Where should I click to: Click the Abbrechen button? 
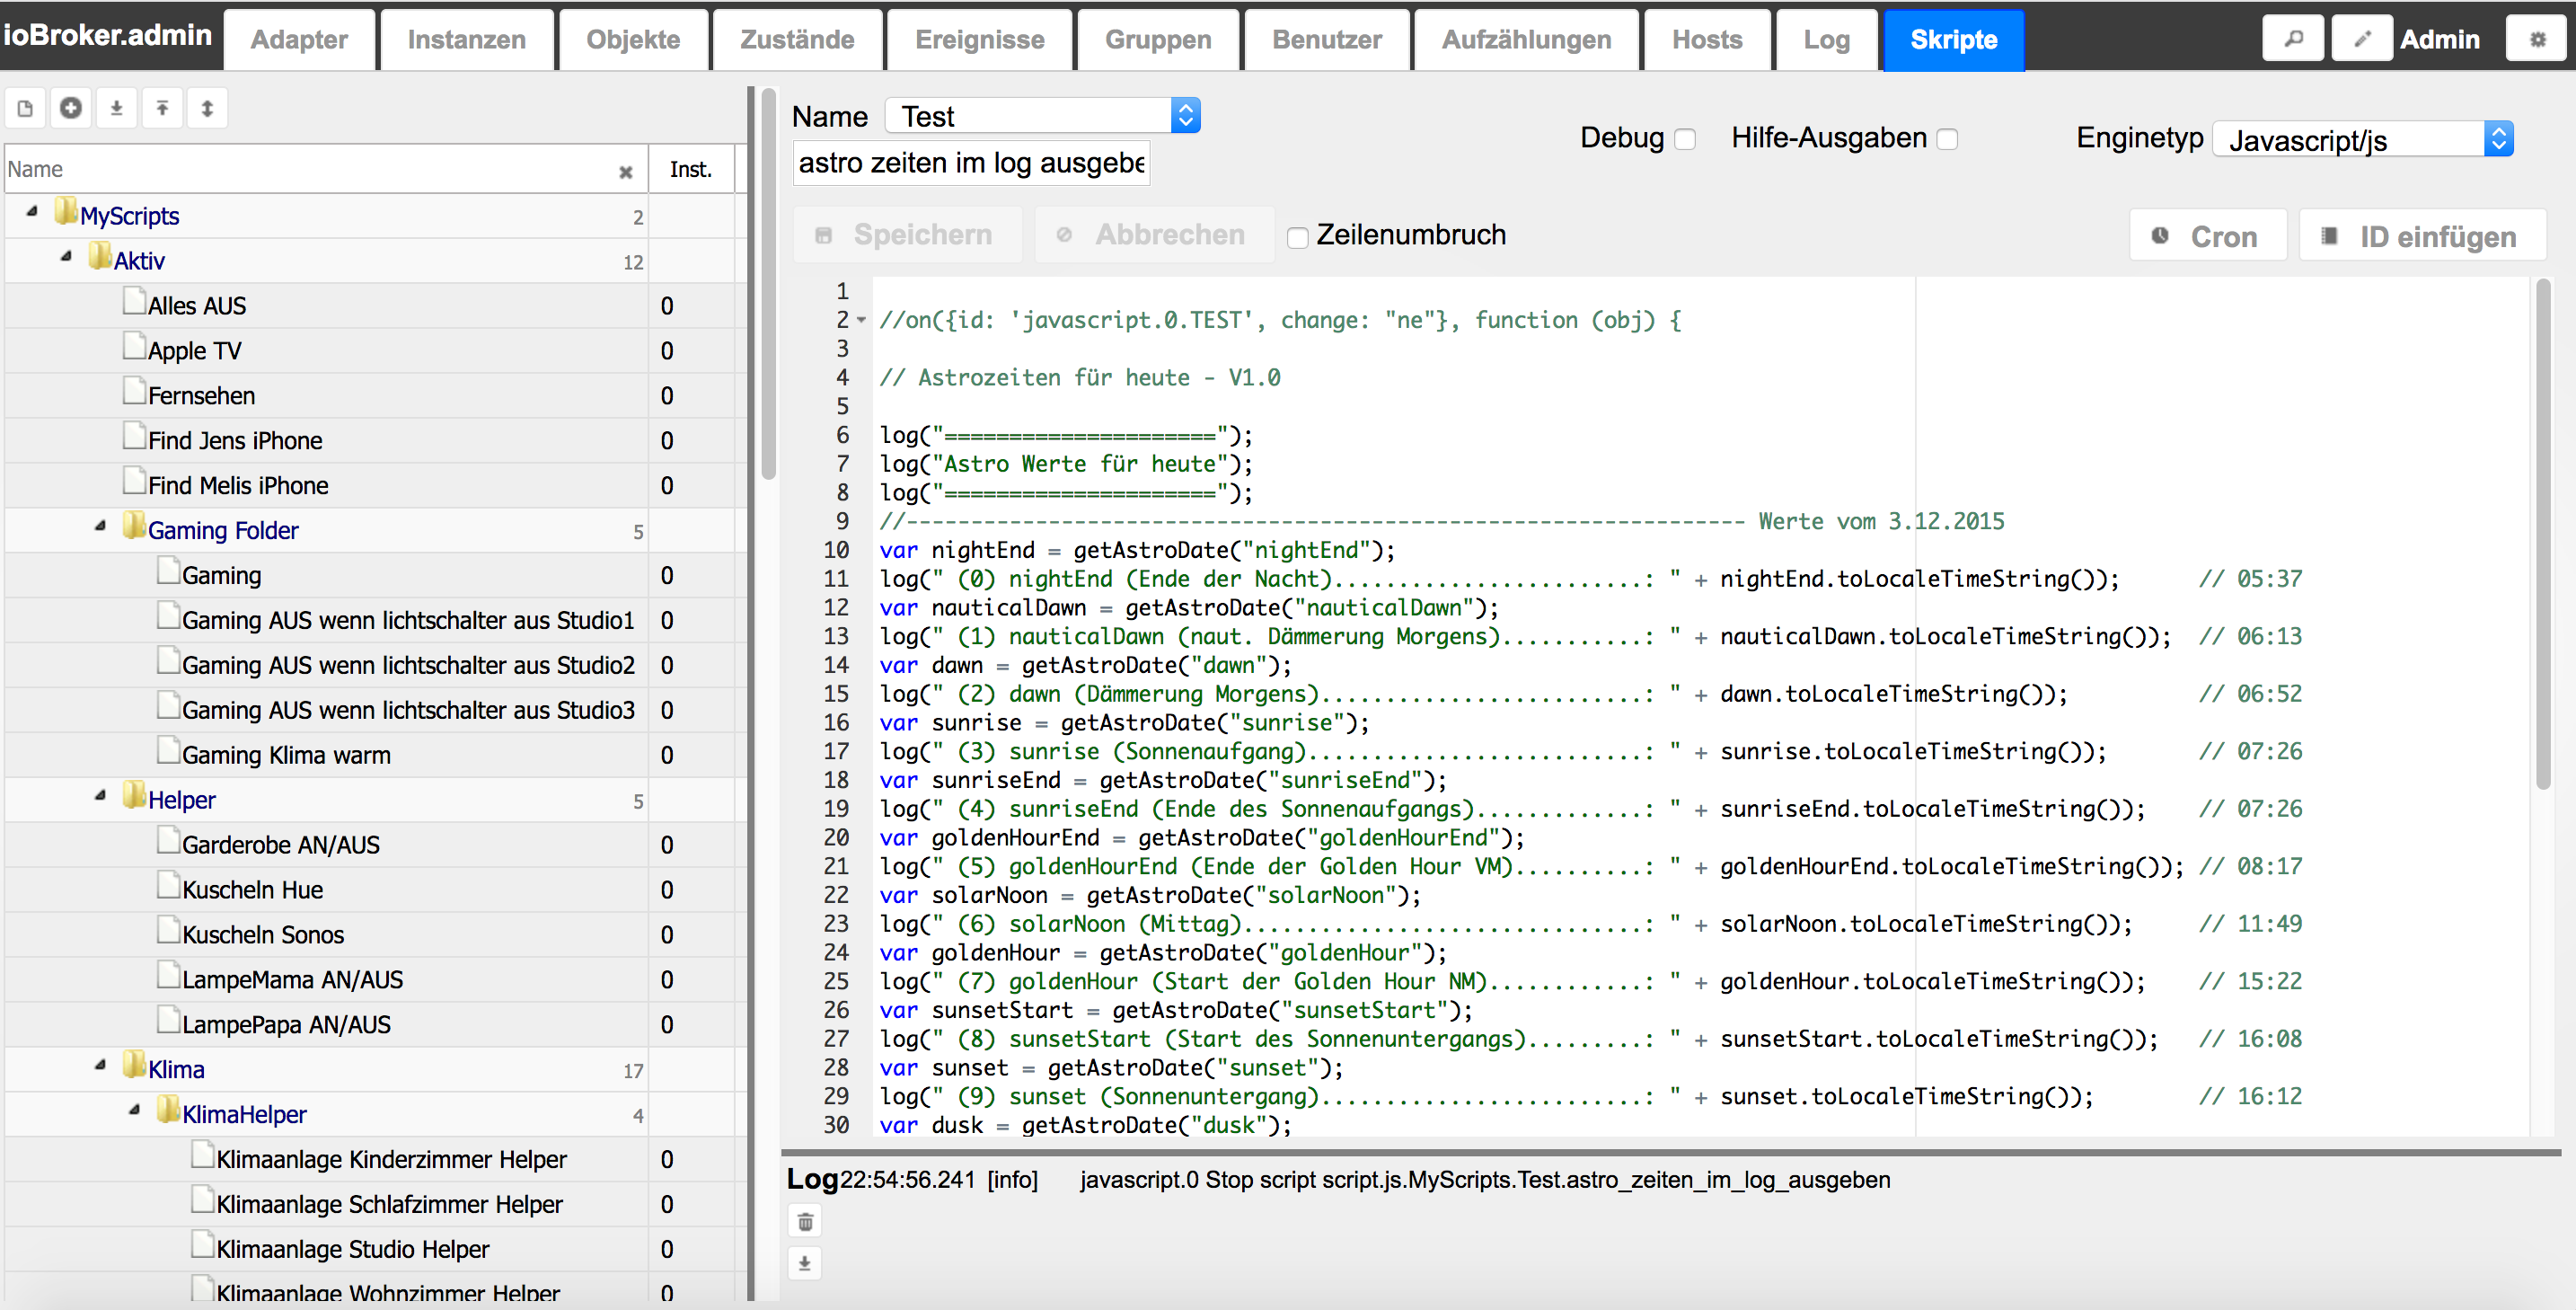point(1154,235)
